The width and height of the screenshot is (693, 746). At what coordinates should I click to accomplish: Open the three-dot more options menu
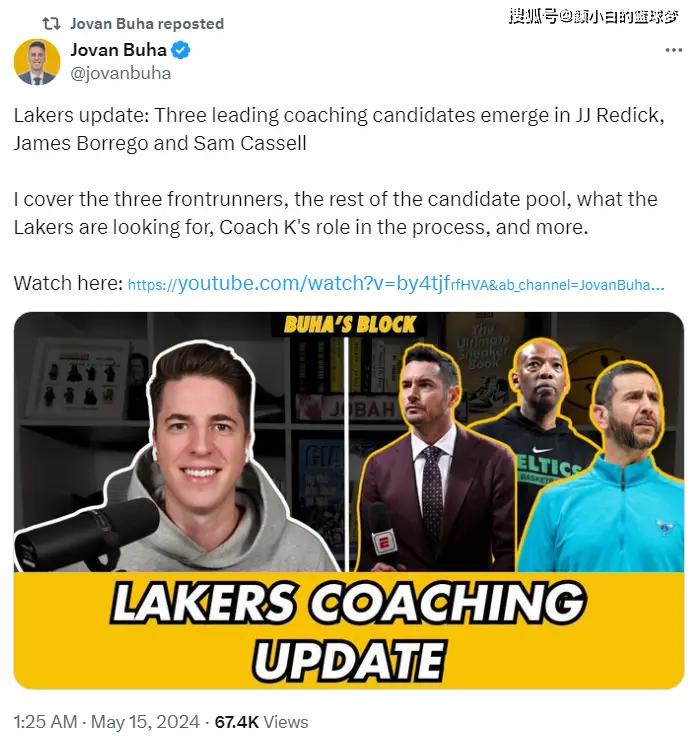[673, 50]
